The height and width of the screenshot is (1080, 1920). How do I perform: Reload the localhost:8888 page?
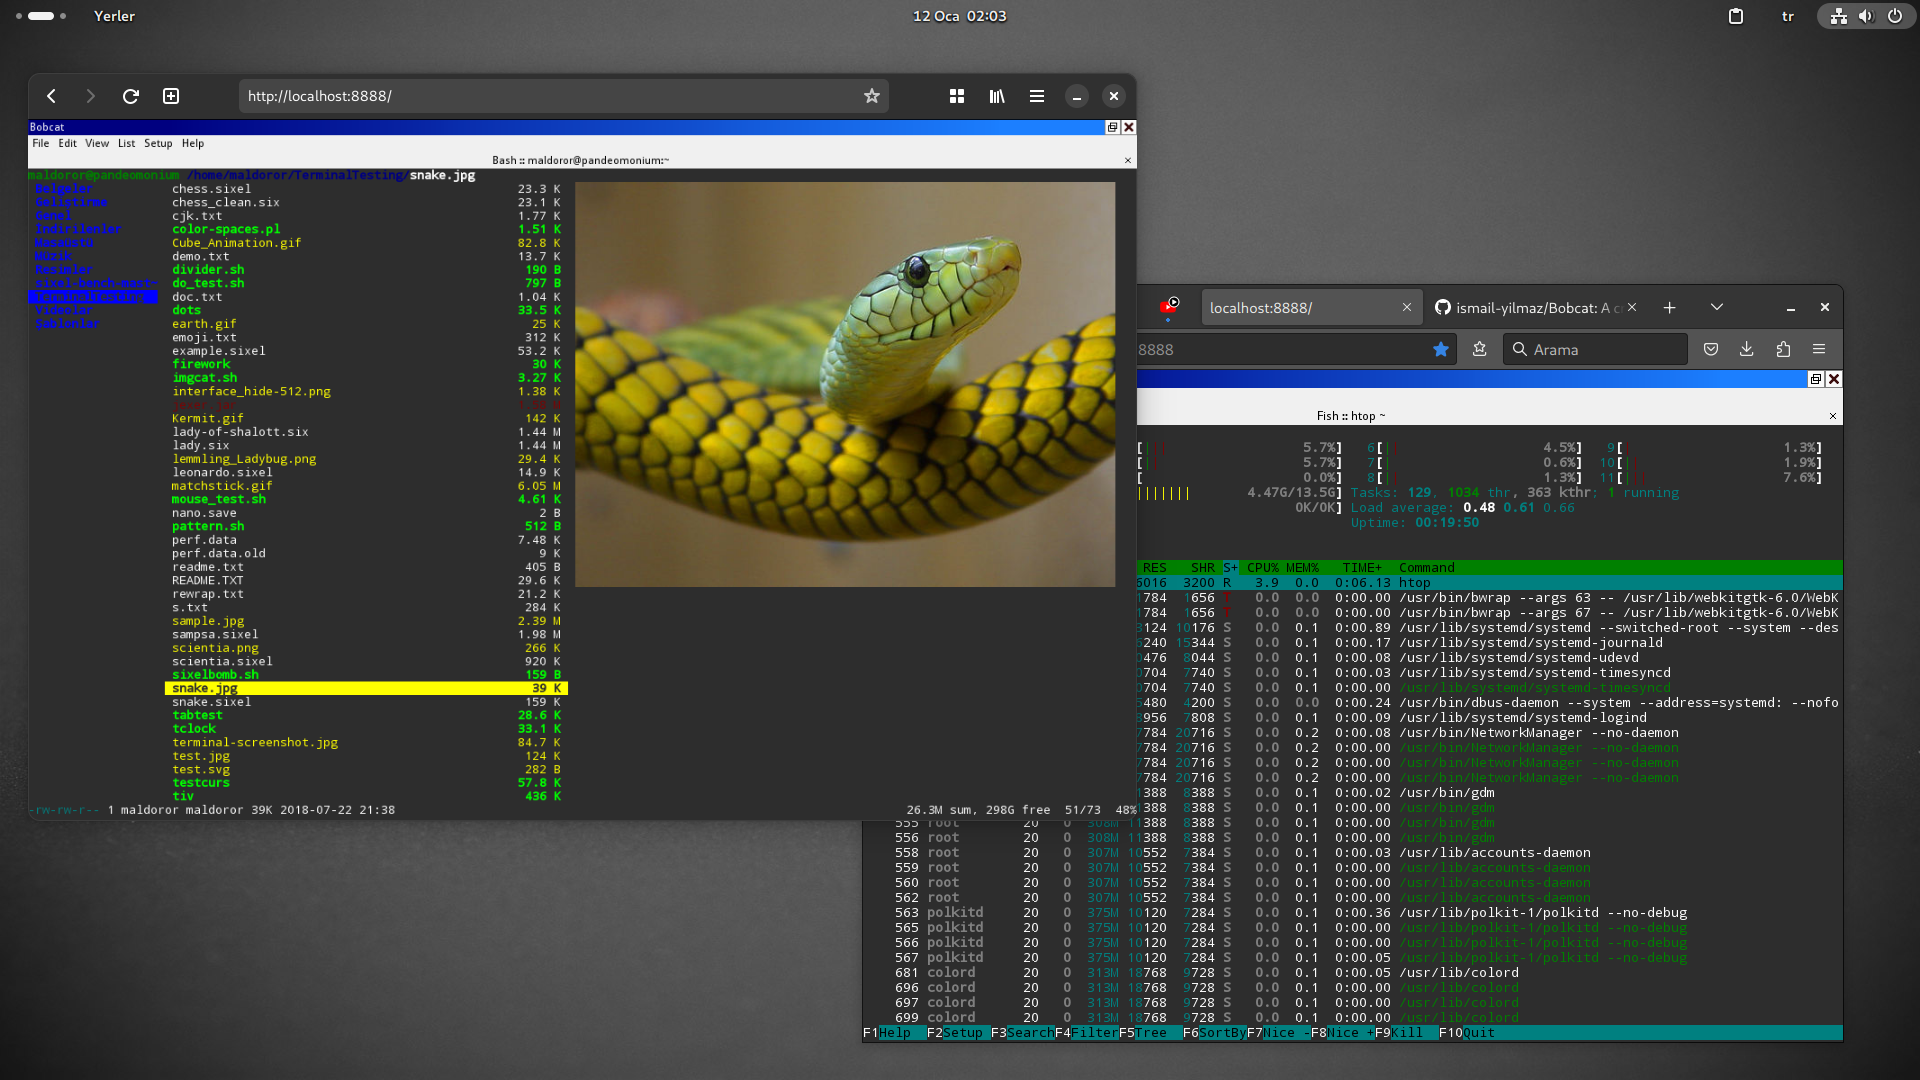(x=131, y=96)
